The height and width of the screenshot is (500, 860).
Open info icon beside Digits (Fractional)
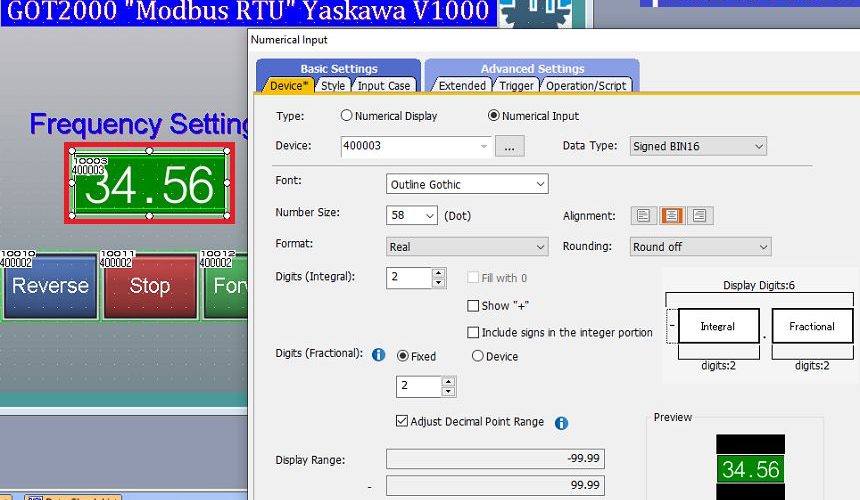click(378, 355)
